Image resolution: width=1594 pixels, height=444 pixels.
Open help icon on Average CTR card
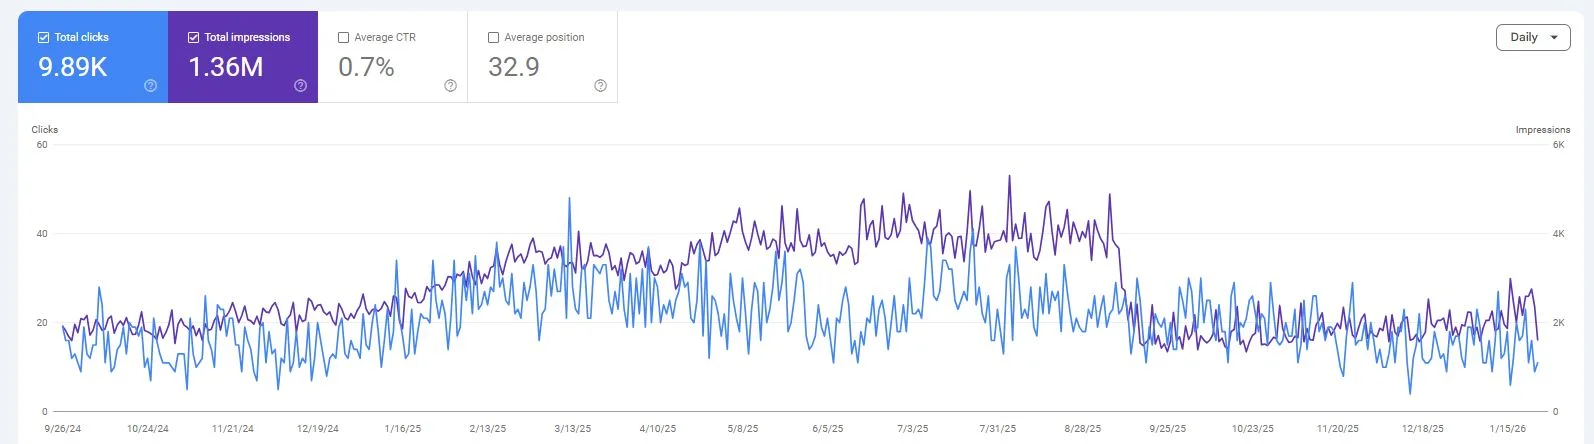click(450, 86)
